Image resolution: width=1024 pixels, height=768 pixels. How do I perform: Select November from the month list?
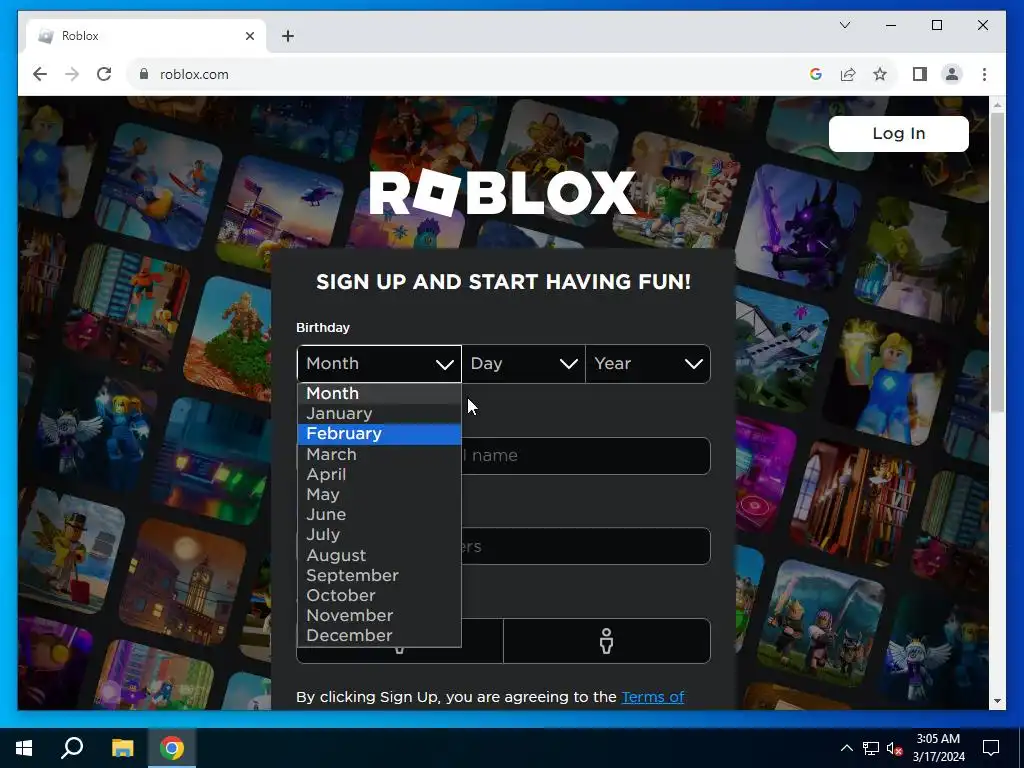(379, 616)
